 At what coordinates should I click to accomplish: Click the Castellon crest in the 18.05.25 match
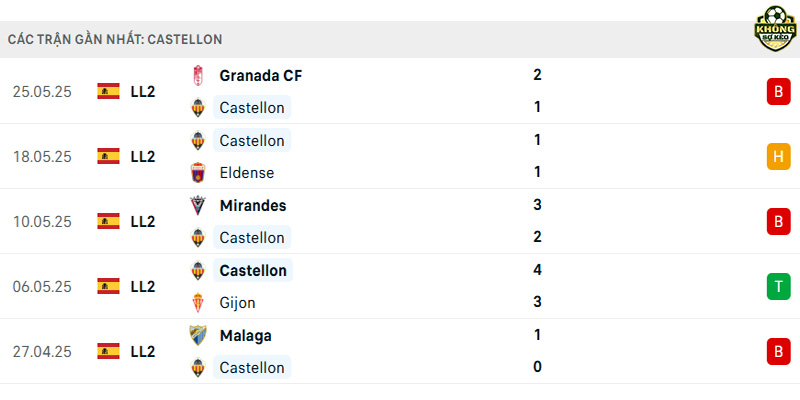coord(197,140)
